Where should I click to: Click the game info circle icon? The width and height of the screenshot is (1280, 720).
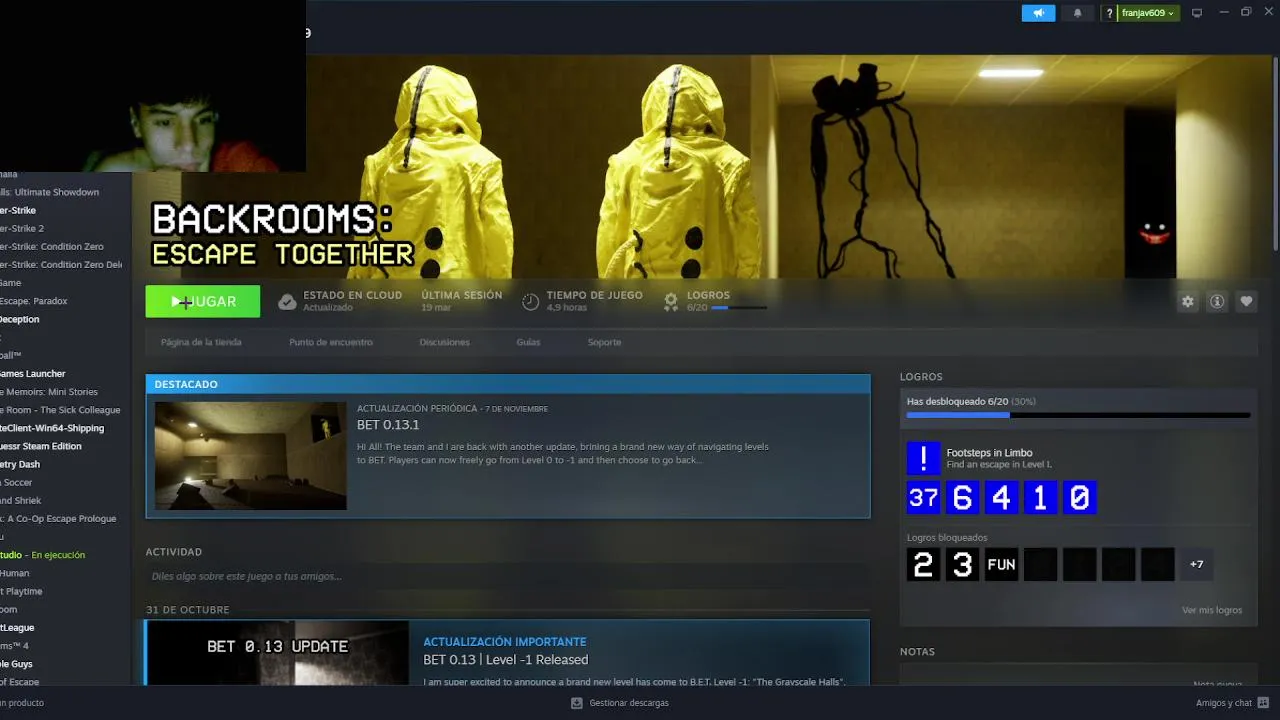coord(1217,301)
